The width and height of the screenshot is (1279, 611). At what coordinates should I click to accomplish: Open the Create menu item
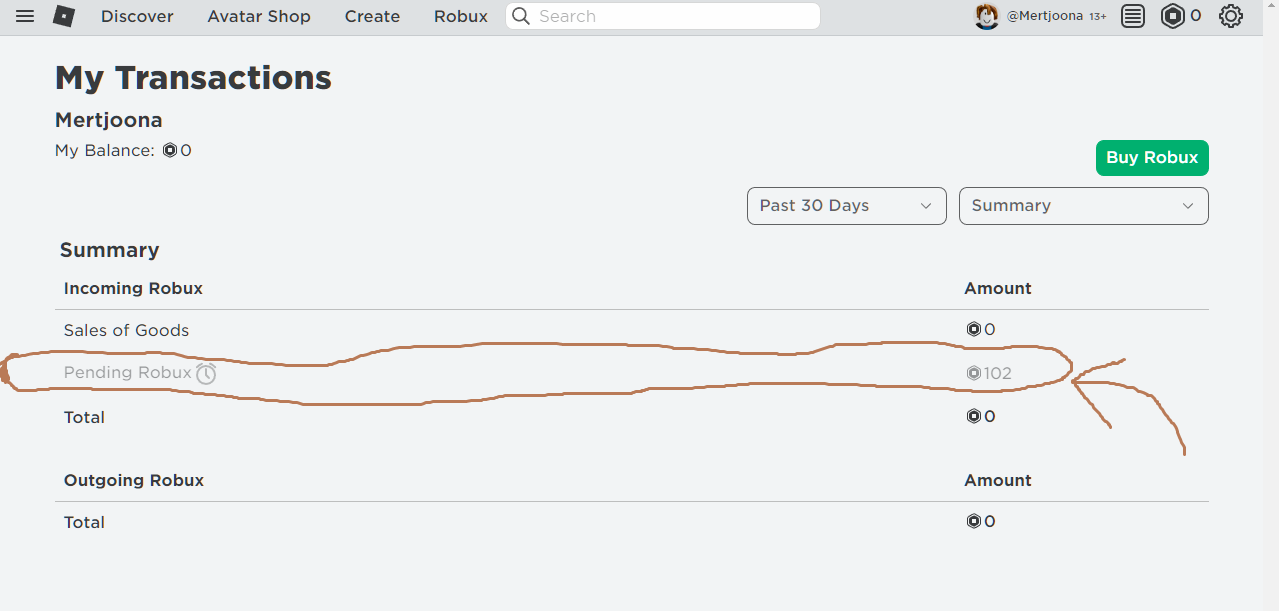[x=372, y=16]
